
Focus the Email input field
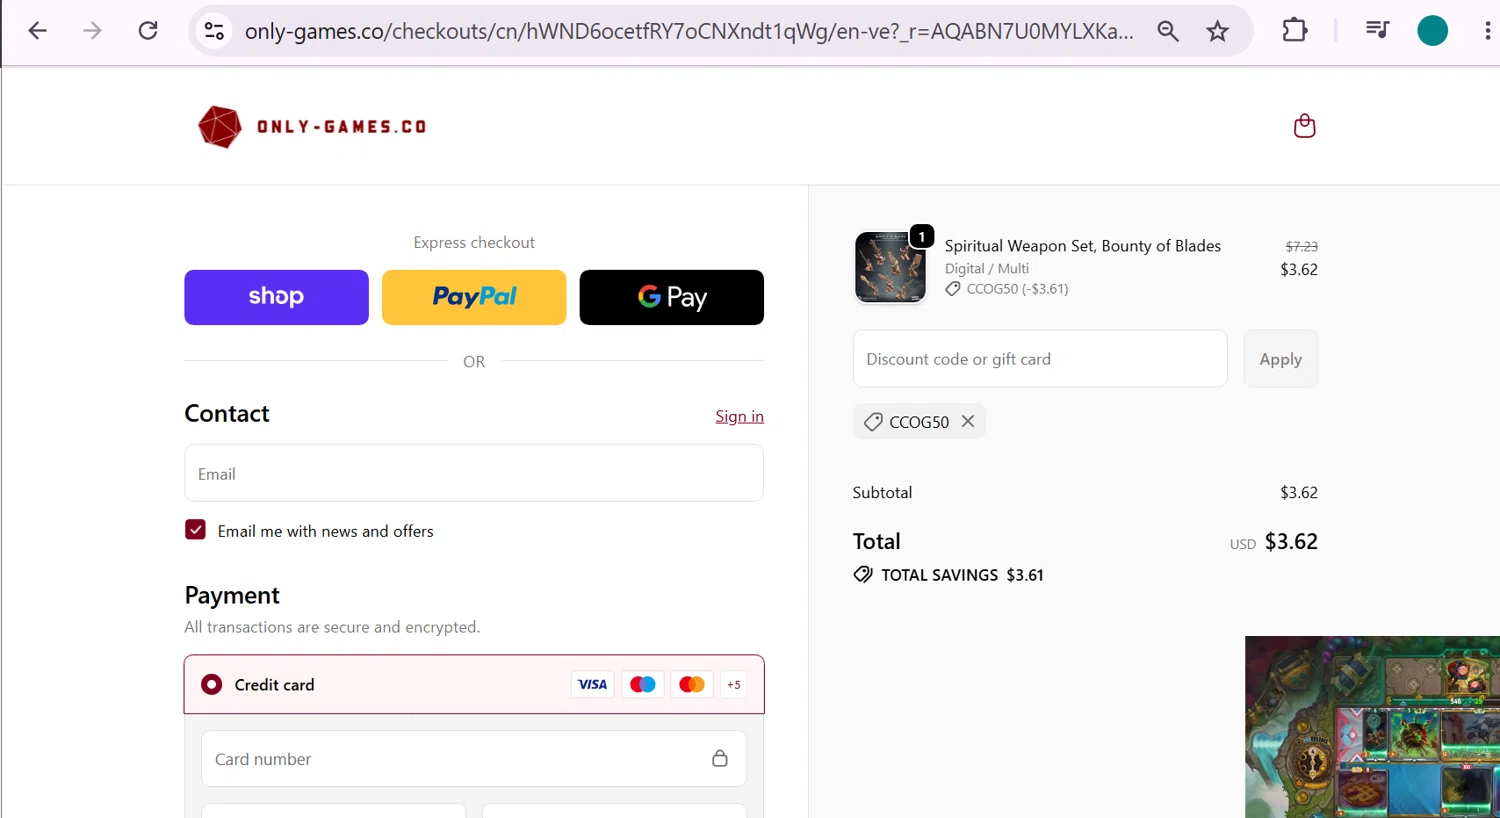[x=474, y=473]
